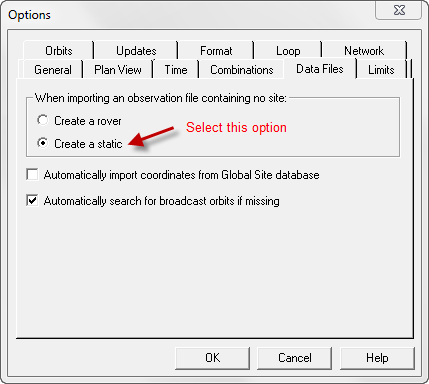Screen dimensions: 429x384
Task: Switch to the Orbits tab
Action: [59, 51]
